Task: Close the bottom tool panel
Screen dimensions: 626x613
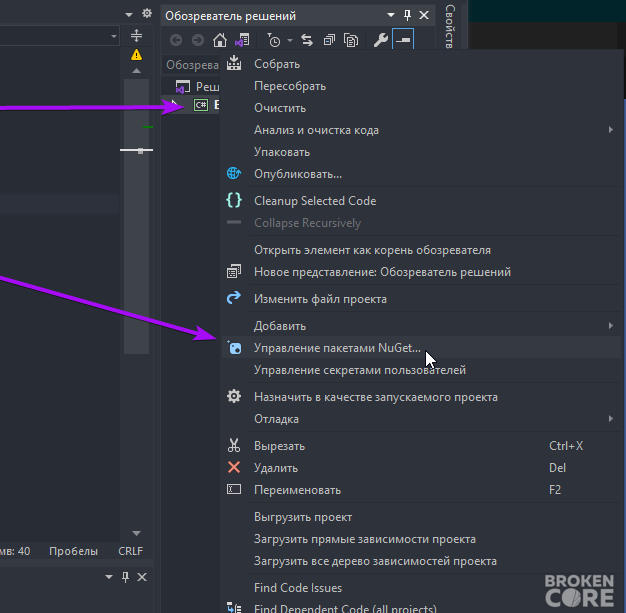Action: (x=142, y=577)
